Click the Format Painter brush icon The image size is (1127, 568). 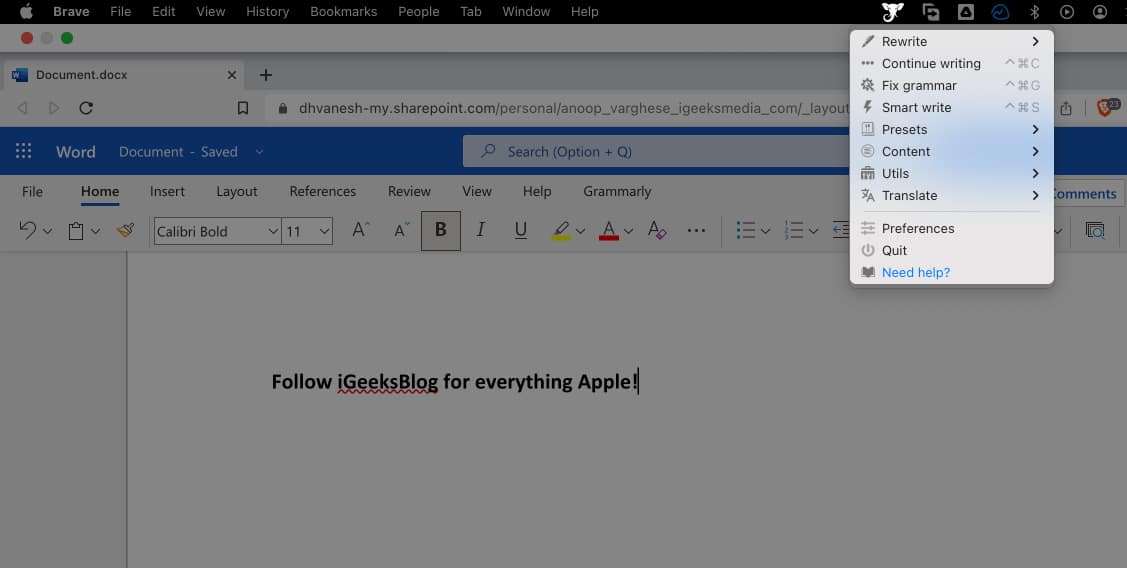click(125, 231)
